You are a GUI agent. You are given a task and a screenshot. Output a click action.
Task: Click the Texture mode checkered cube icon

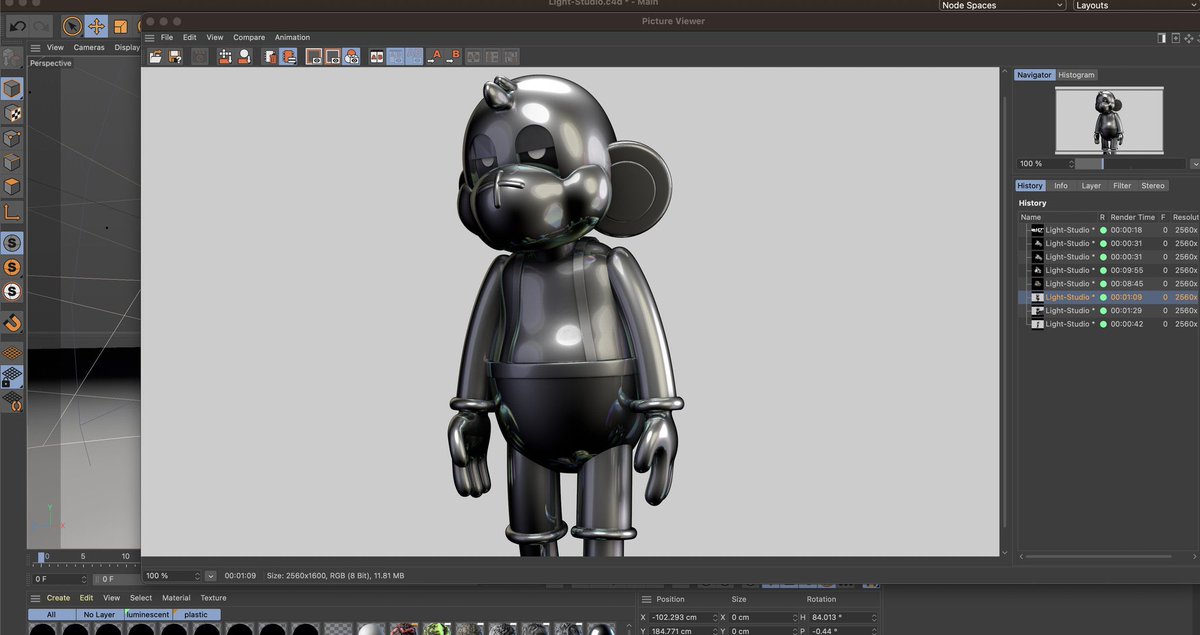point(12,113)
